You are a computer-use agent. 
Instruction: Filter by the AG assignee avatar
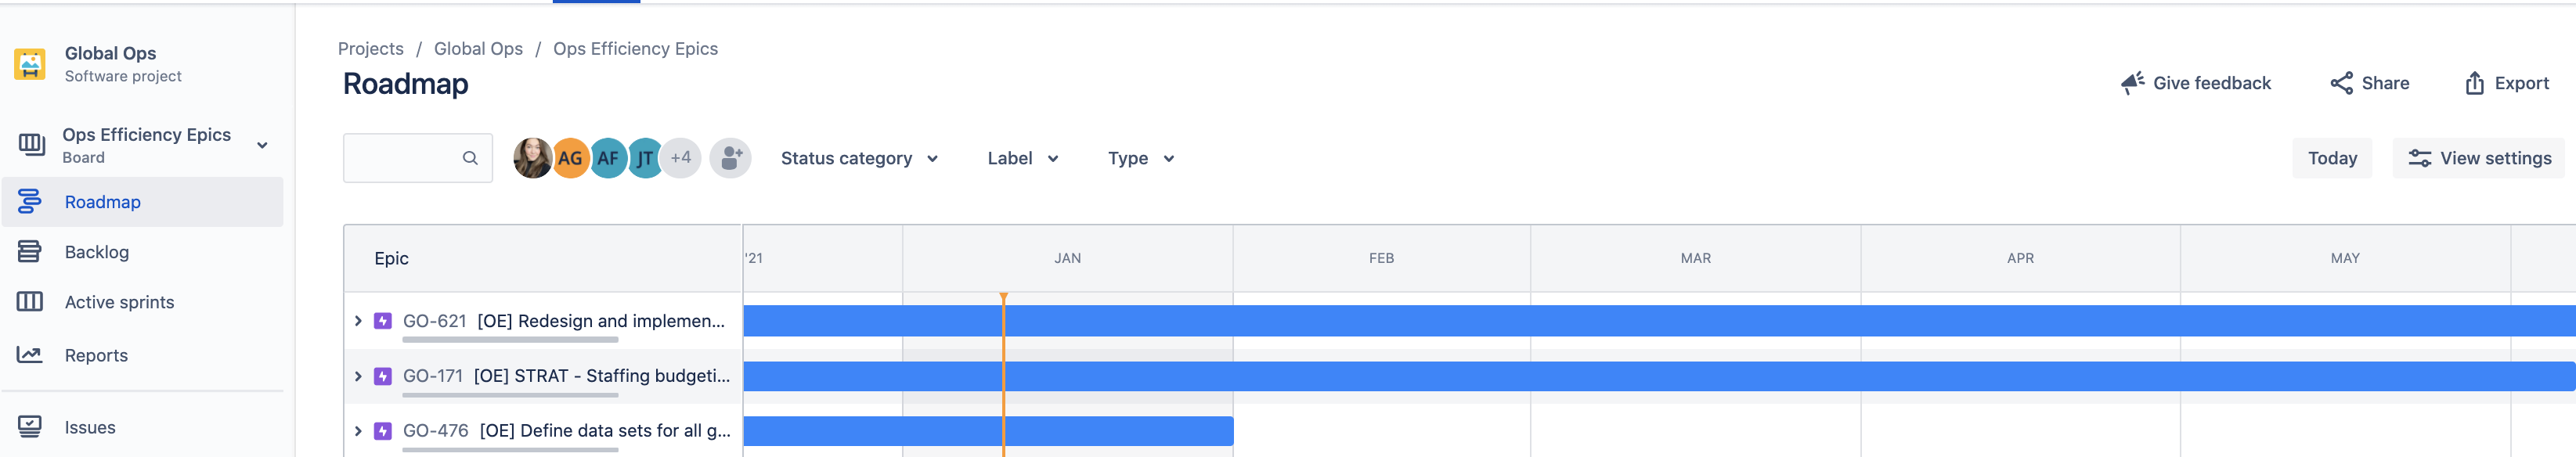[570, 158]
